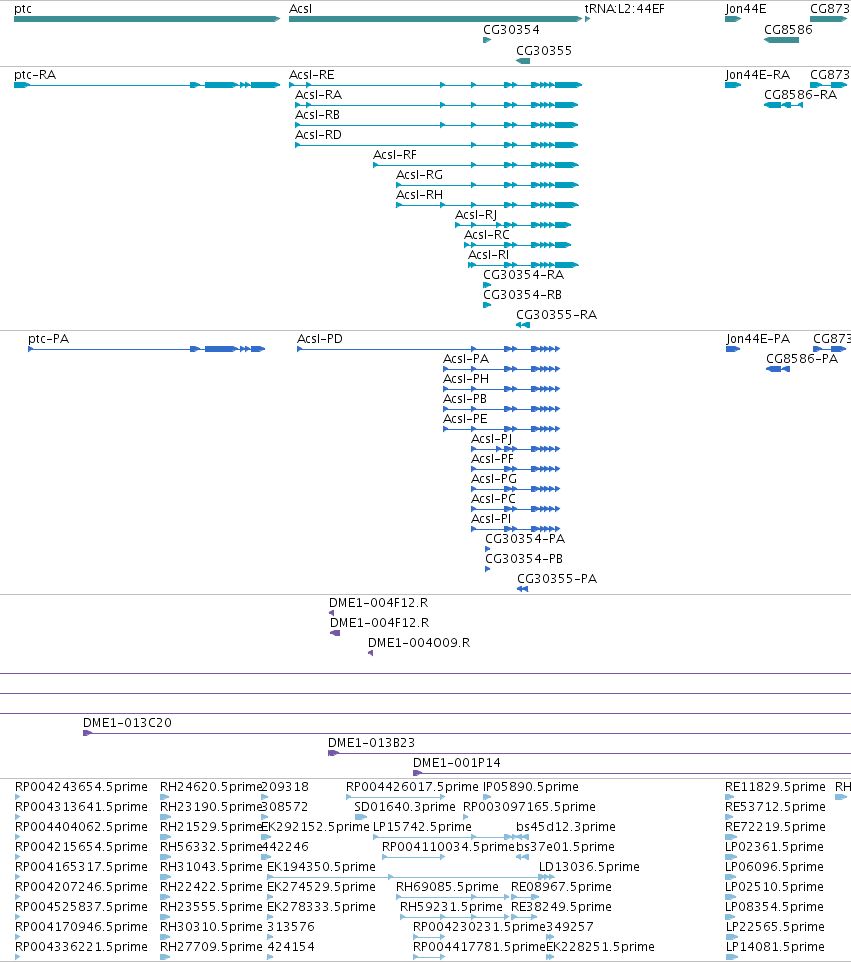Image resolution: width=851 pixels, height=962 pixels.
Task: Click the RP004243654.5prime EST label
Action: coord(82,787)
